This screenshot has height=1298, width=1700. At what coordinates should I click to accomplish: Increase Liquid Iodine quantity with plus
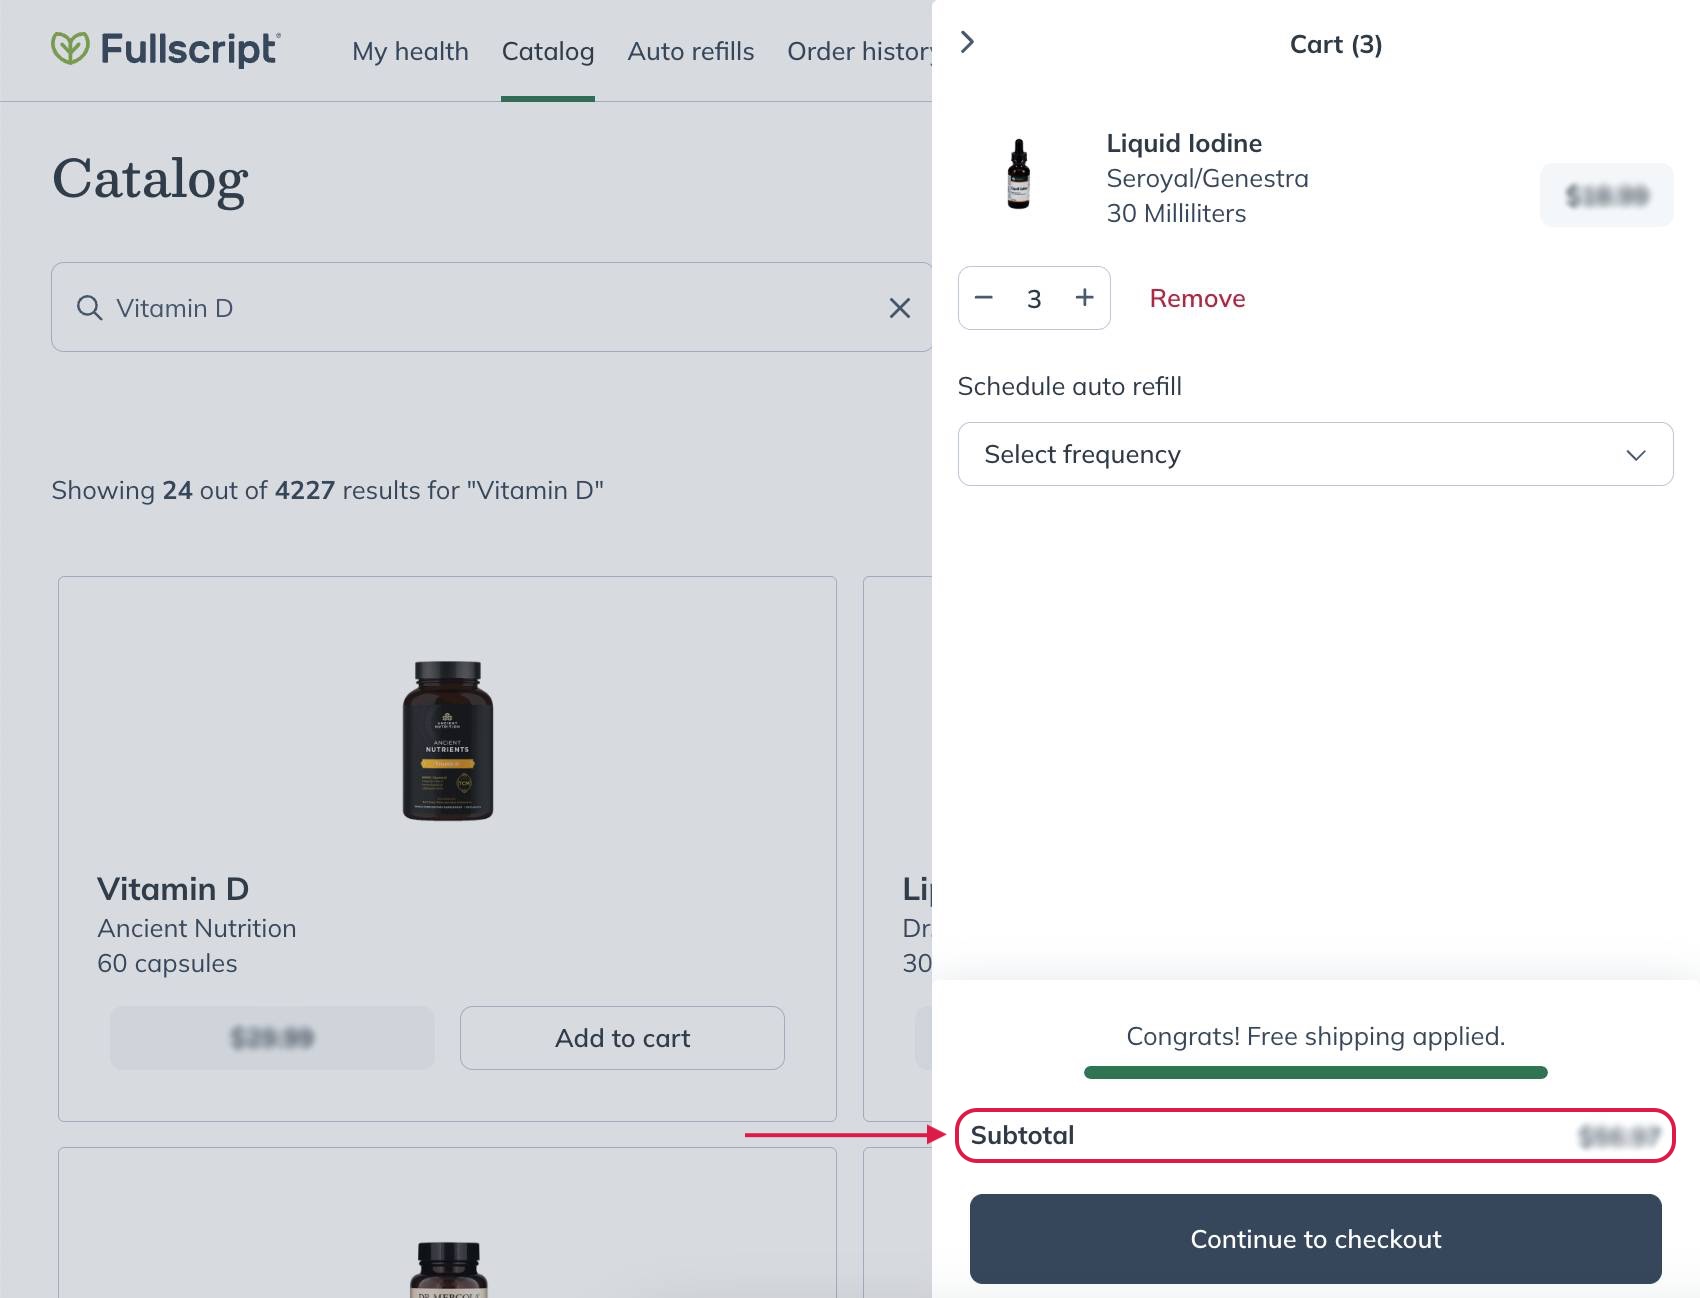(1085, 298)
